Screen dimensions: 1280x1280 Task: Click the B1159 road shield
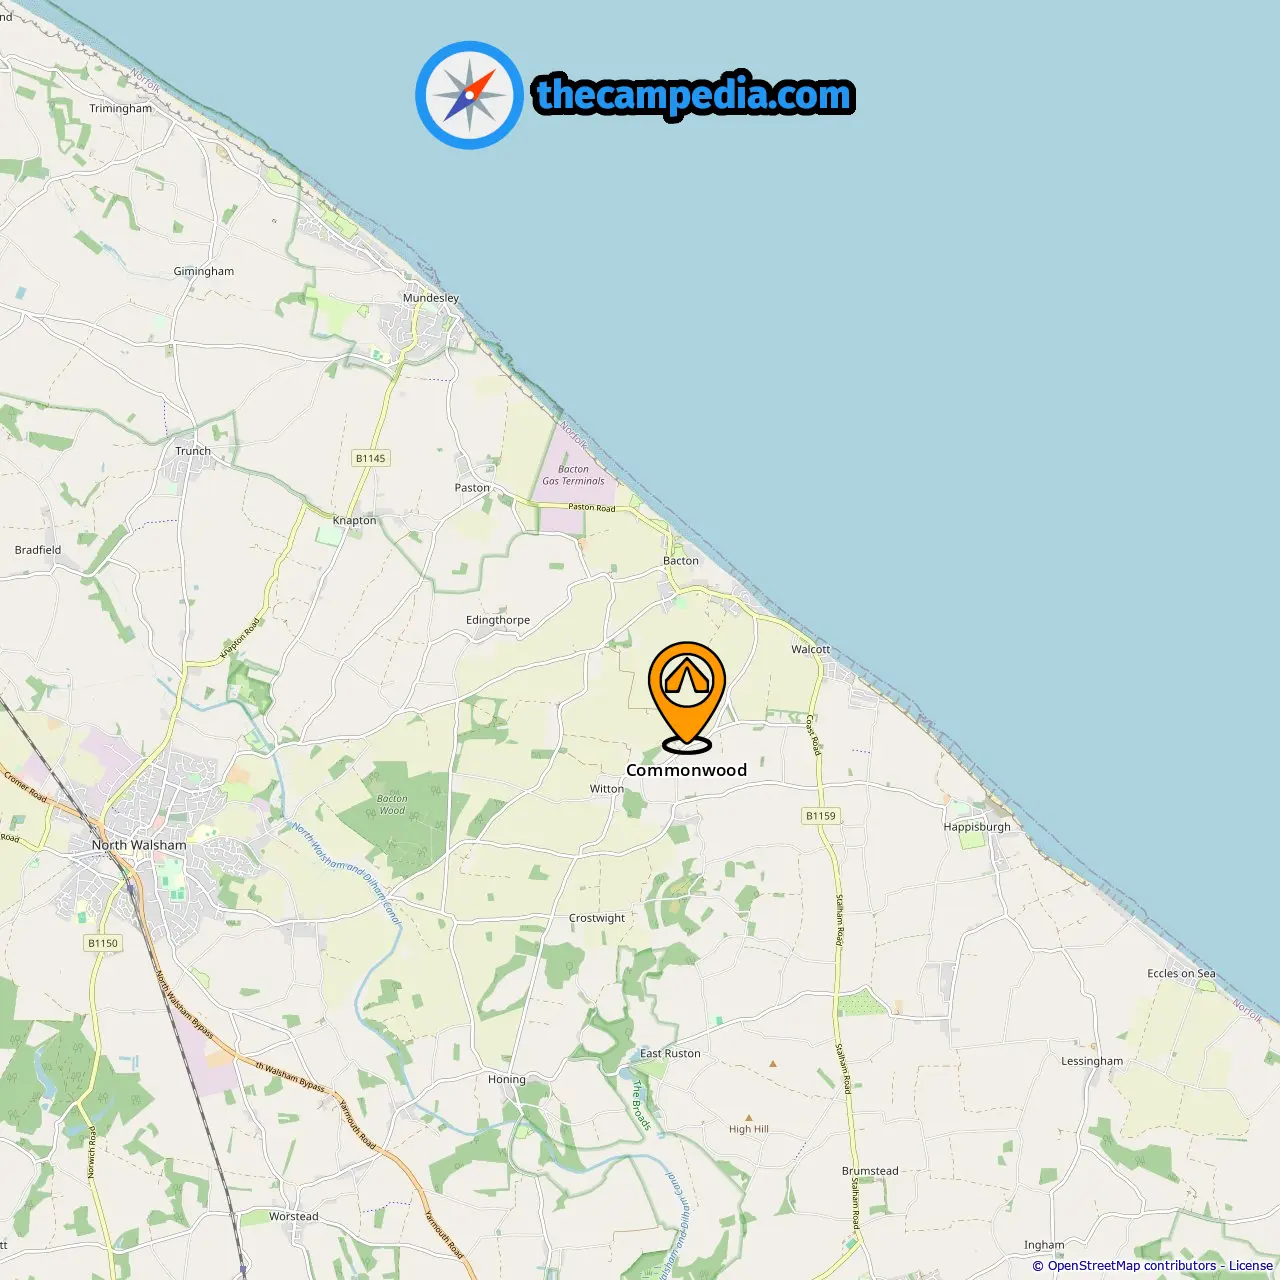[x=820, y=816]
